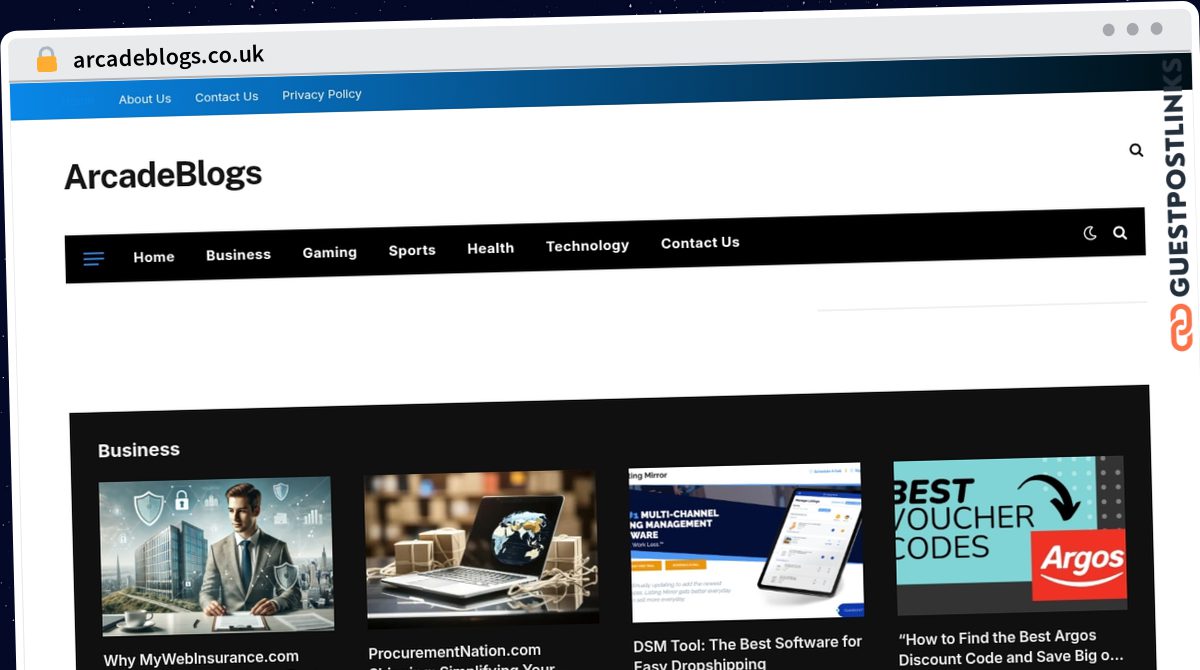Click the Business section heading
The width and height of the screenshot is (1200, 670).
point(139,450)
